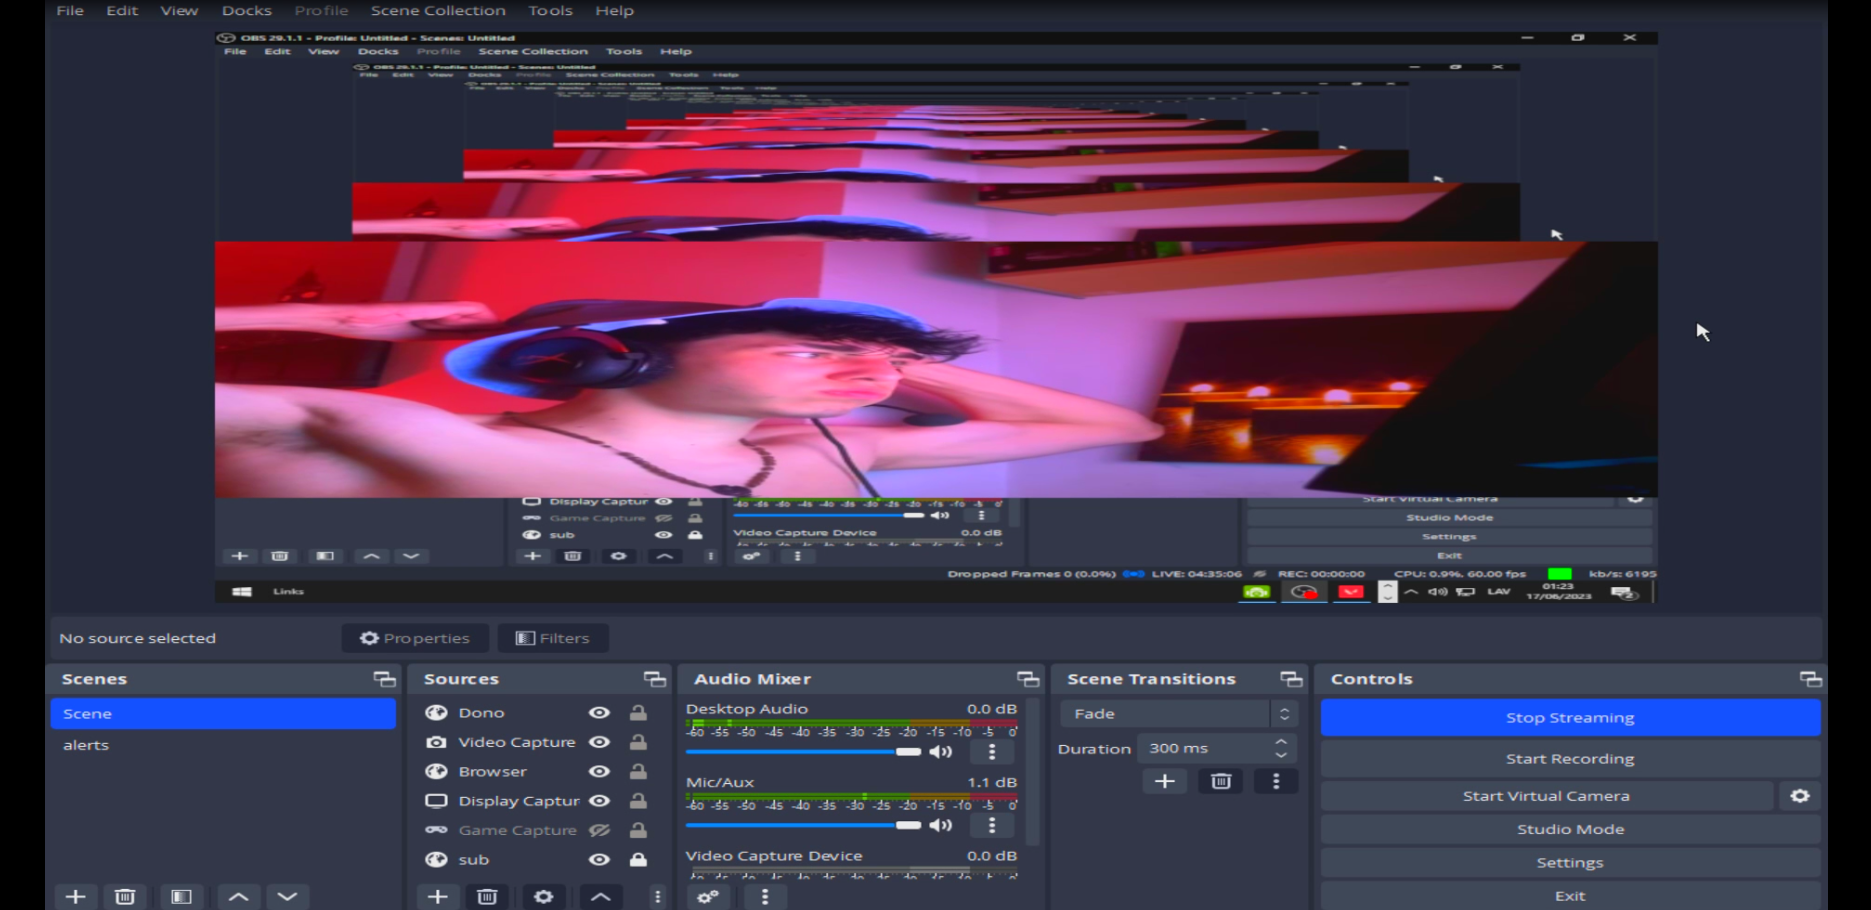Screen dimensions: 1871x910
Task: Open Mic/Aux audio options three-dot menu
Action: (991, 825)
